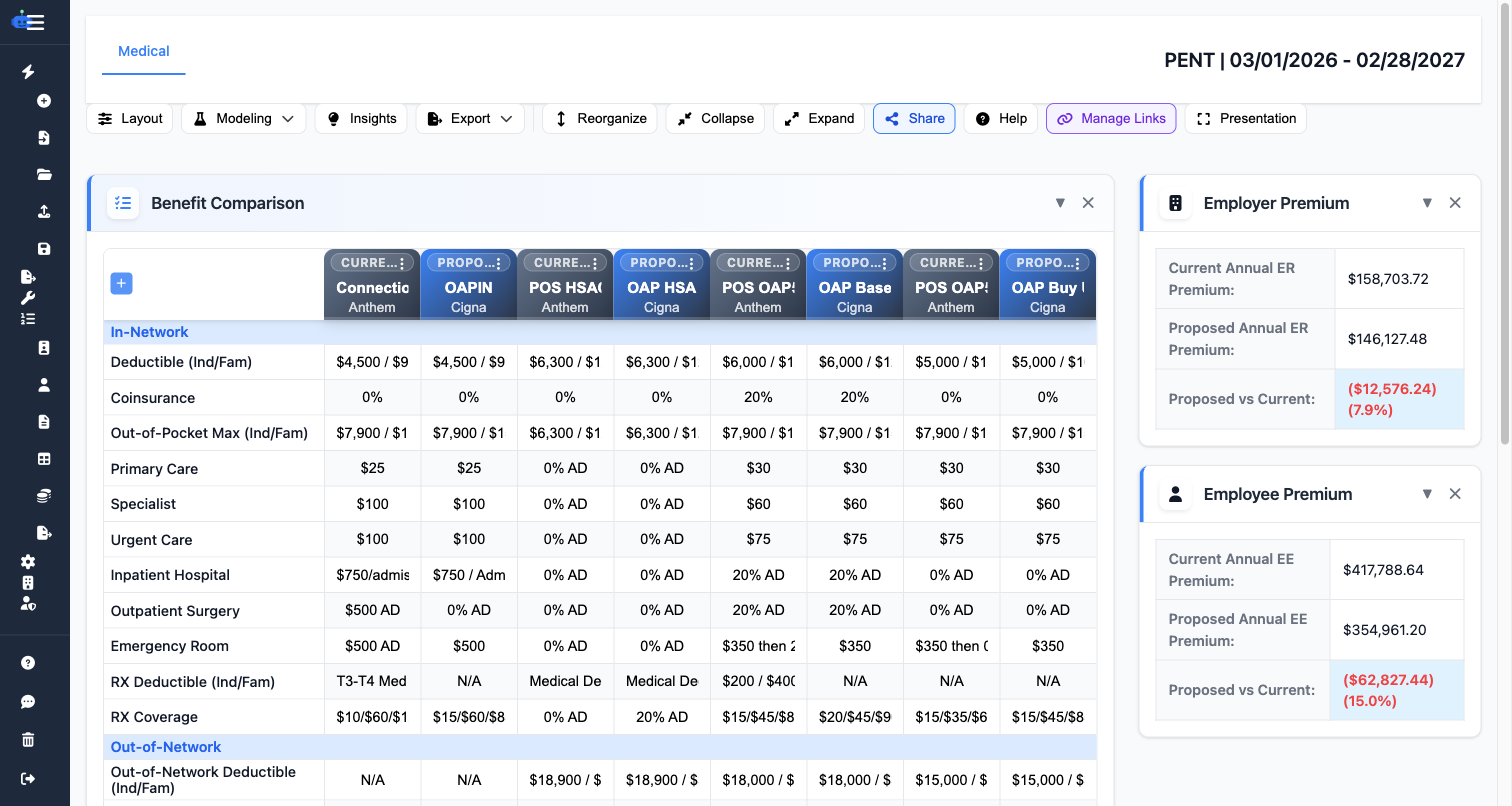
Task: Select the Medical tab
Action: [143, 50]
